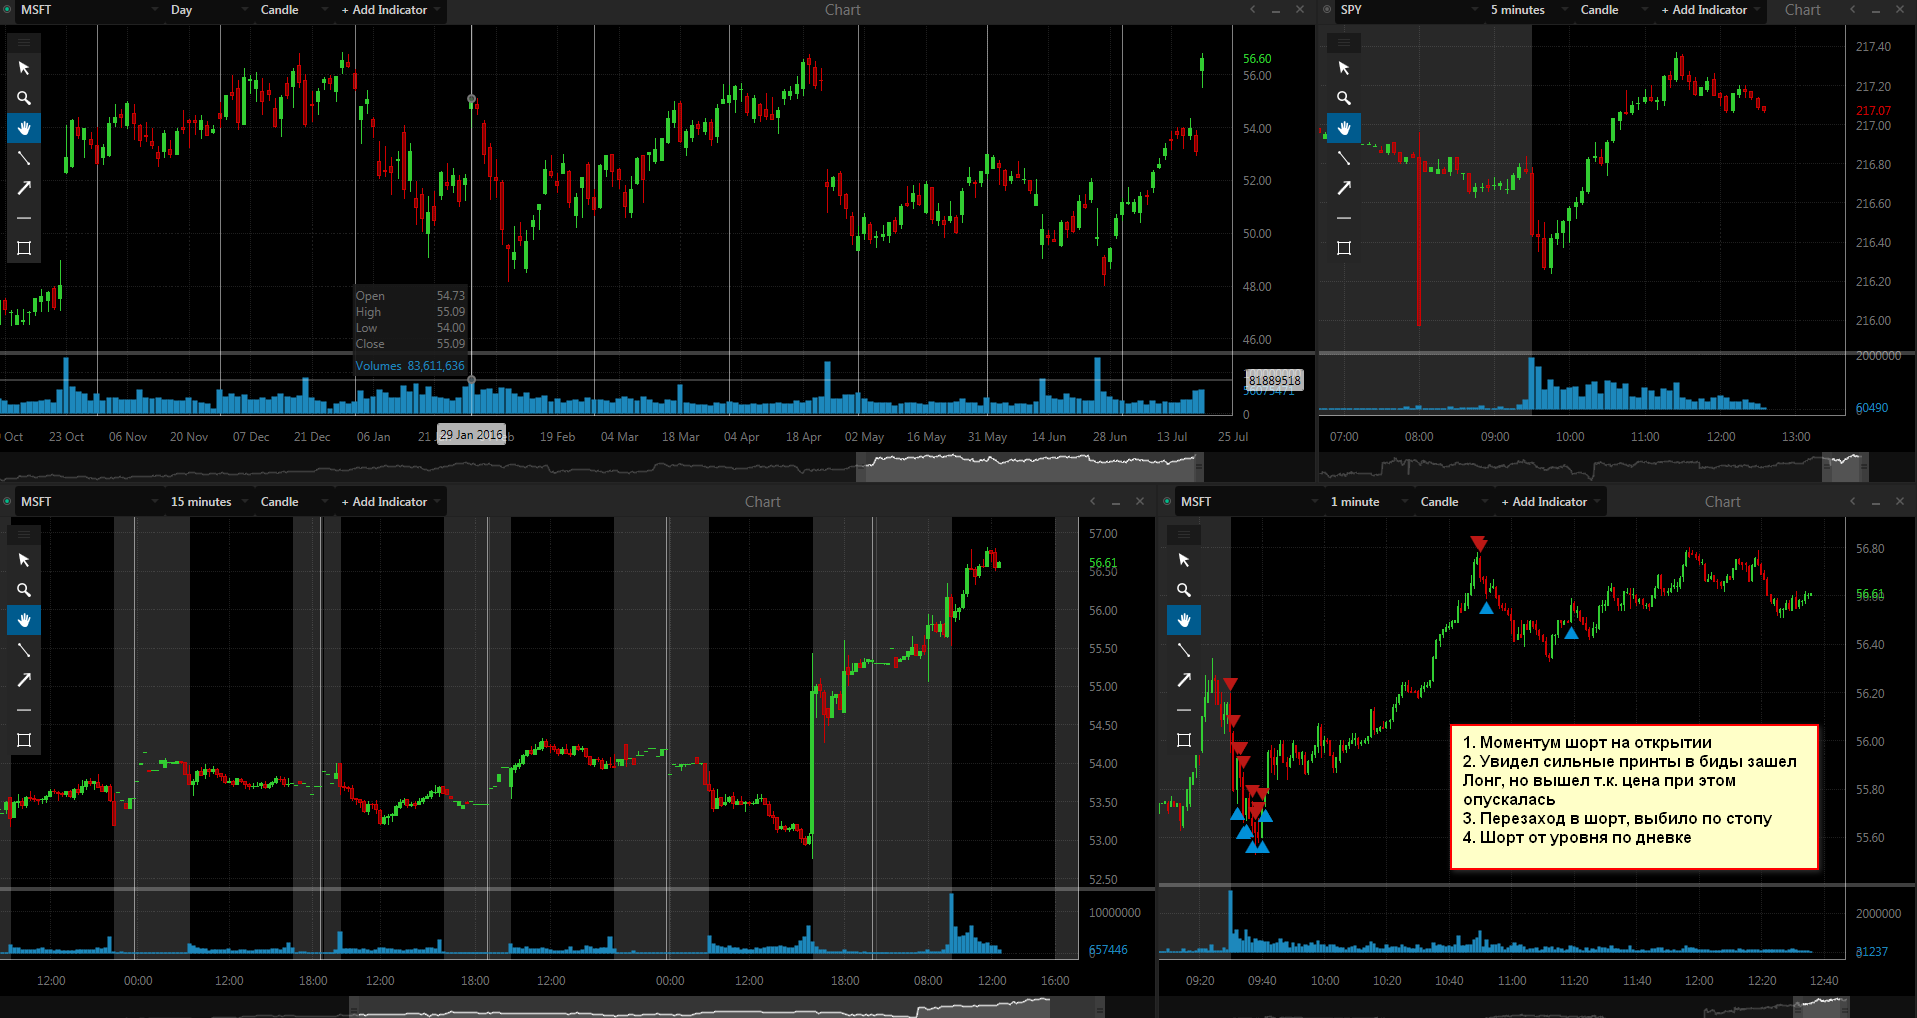Select pointer tool in MSFT 1 minute chart
The image size is (1917, 1018).
coord(1184,560)
